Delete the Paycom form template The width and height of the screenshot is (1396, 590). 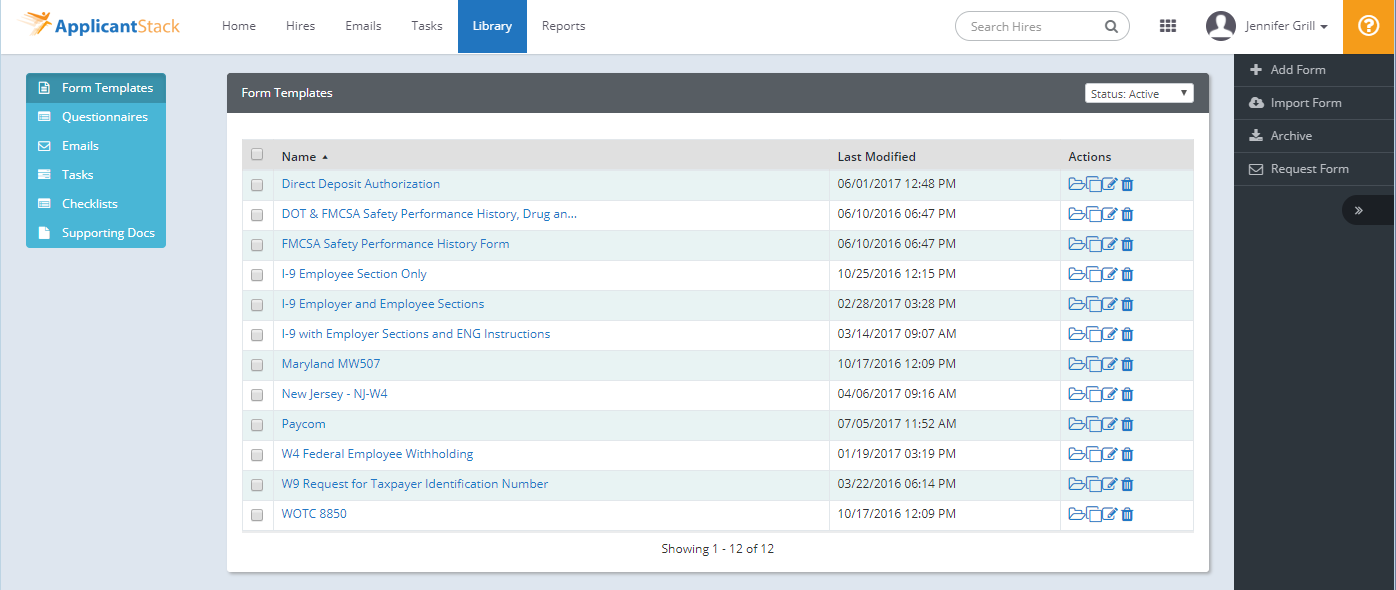[1127, 424]
